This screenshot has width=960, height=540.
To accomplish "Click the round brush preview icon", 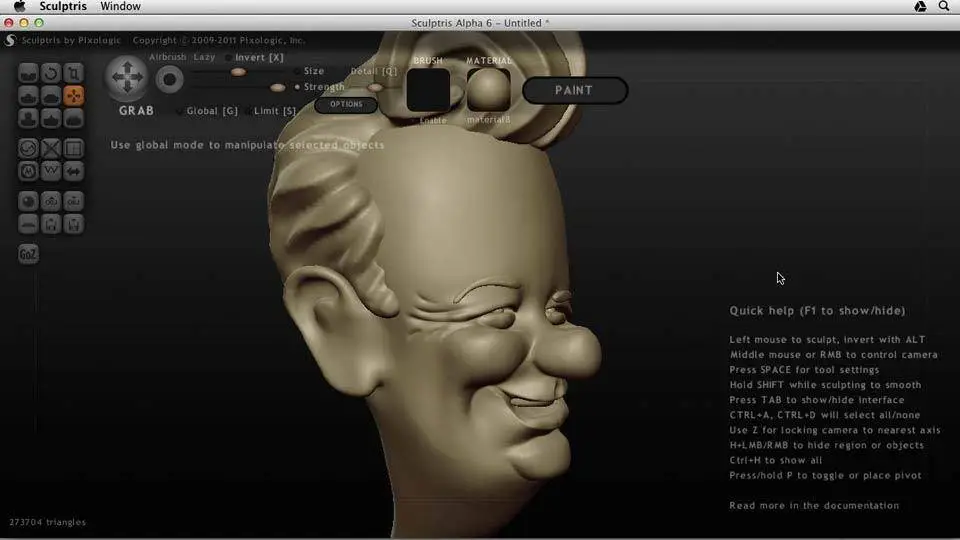I will (x=170, y=80).
